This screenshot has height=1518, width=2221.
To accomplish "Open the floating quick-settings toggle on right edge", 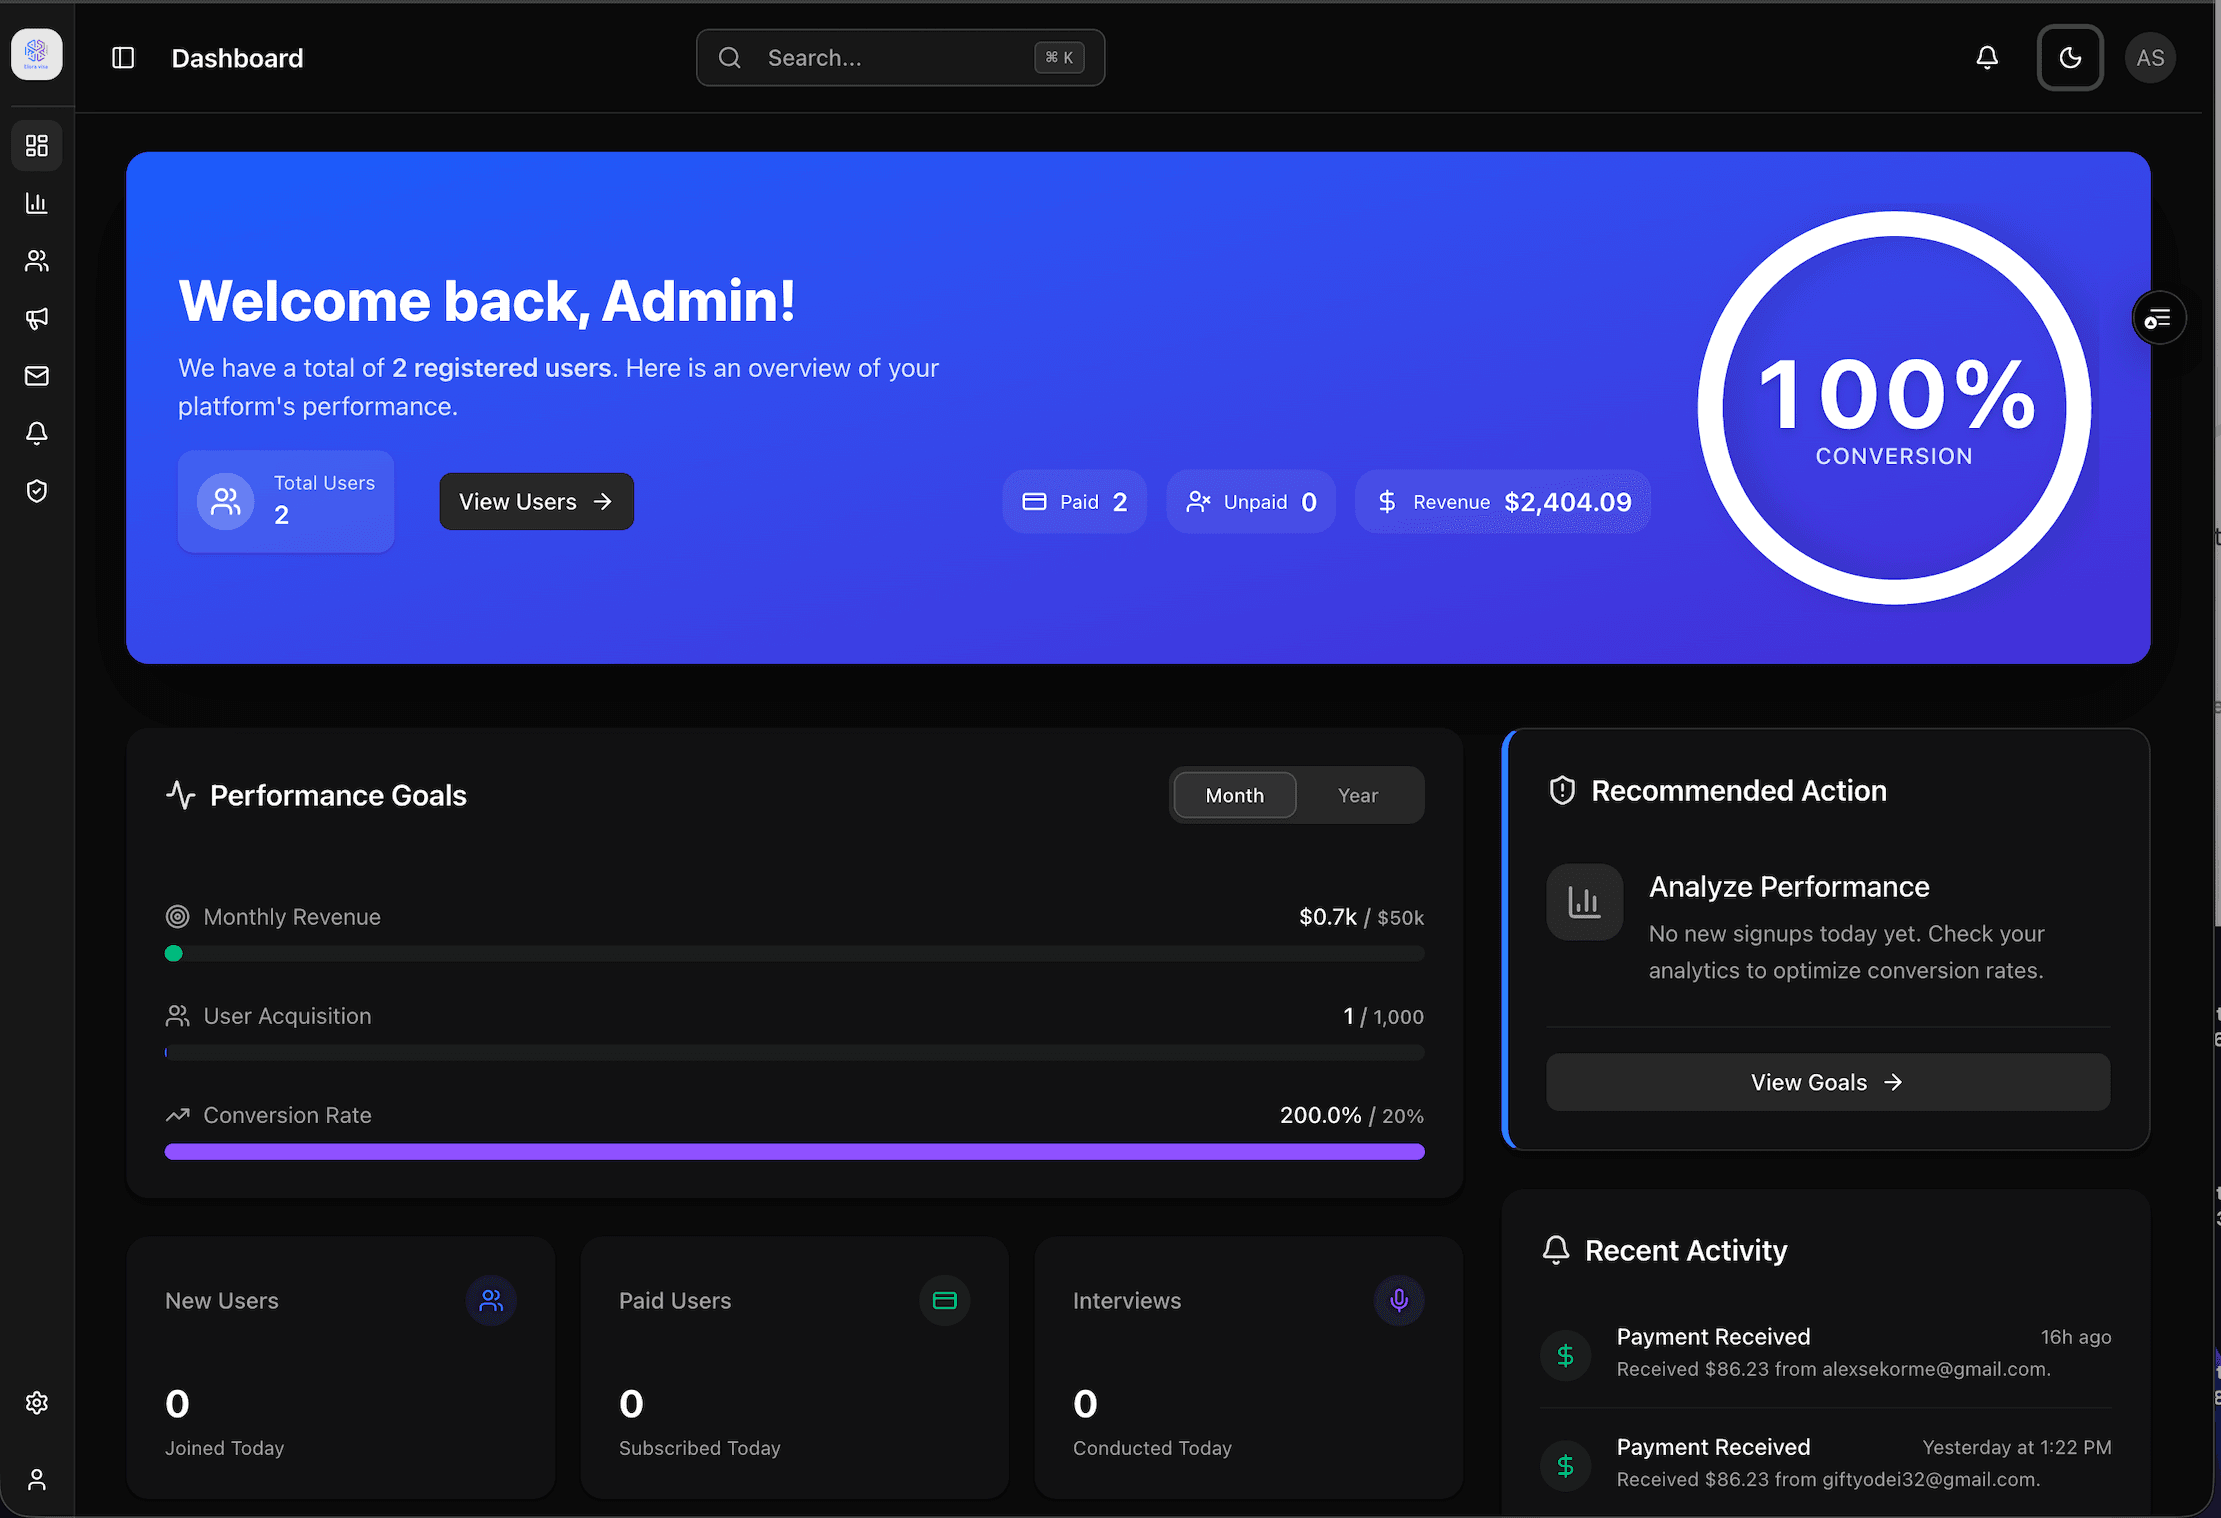I will click(2158, 318).
